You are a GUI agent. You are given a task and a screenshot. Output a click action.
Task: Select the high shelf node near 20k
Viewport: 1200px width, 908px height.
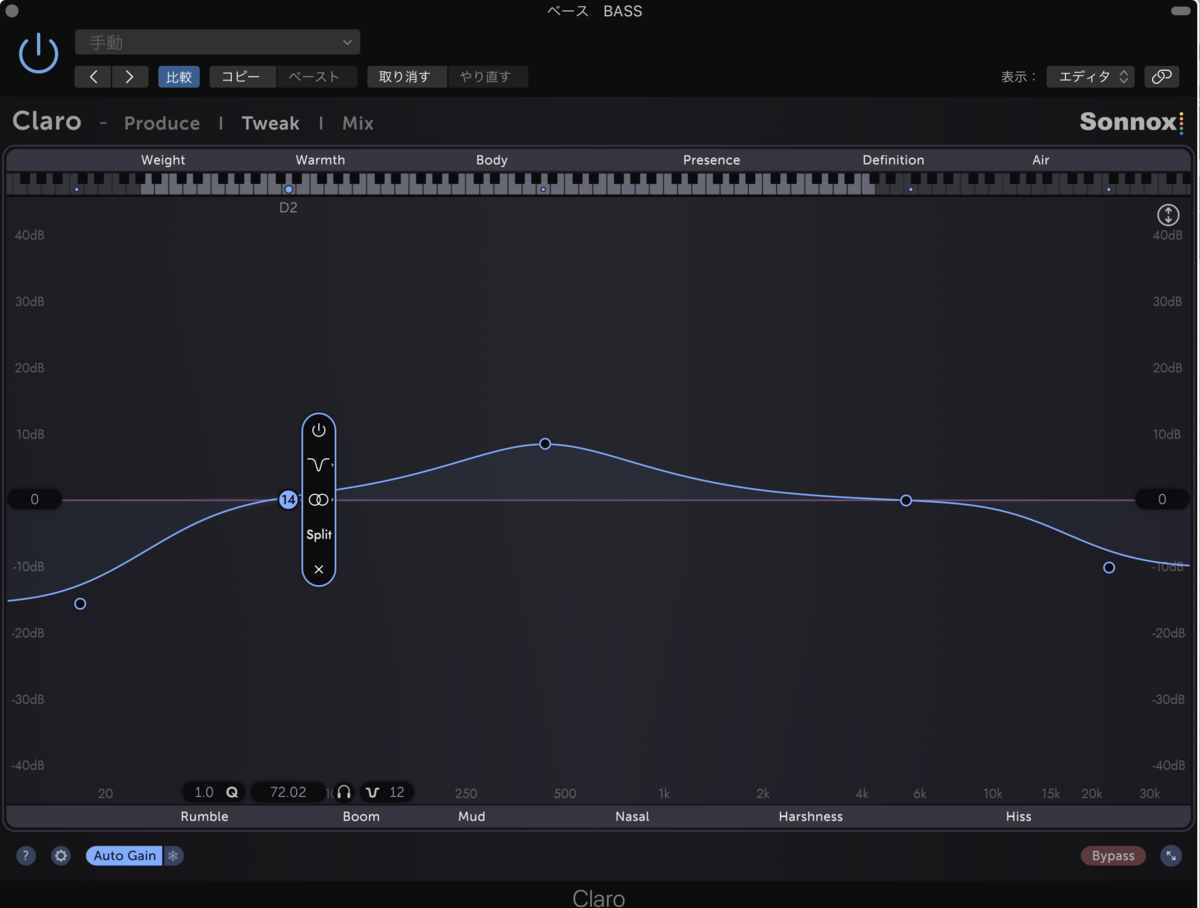[x=1109, y=567]
